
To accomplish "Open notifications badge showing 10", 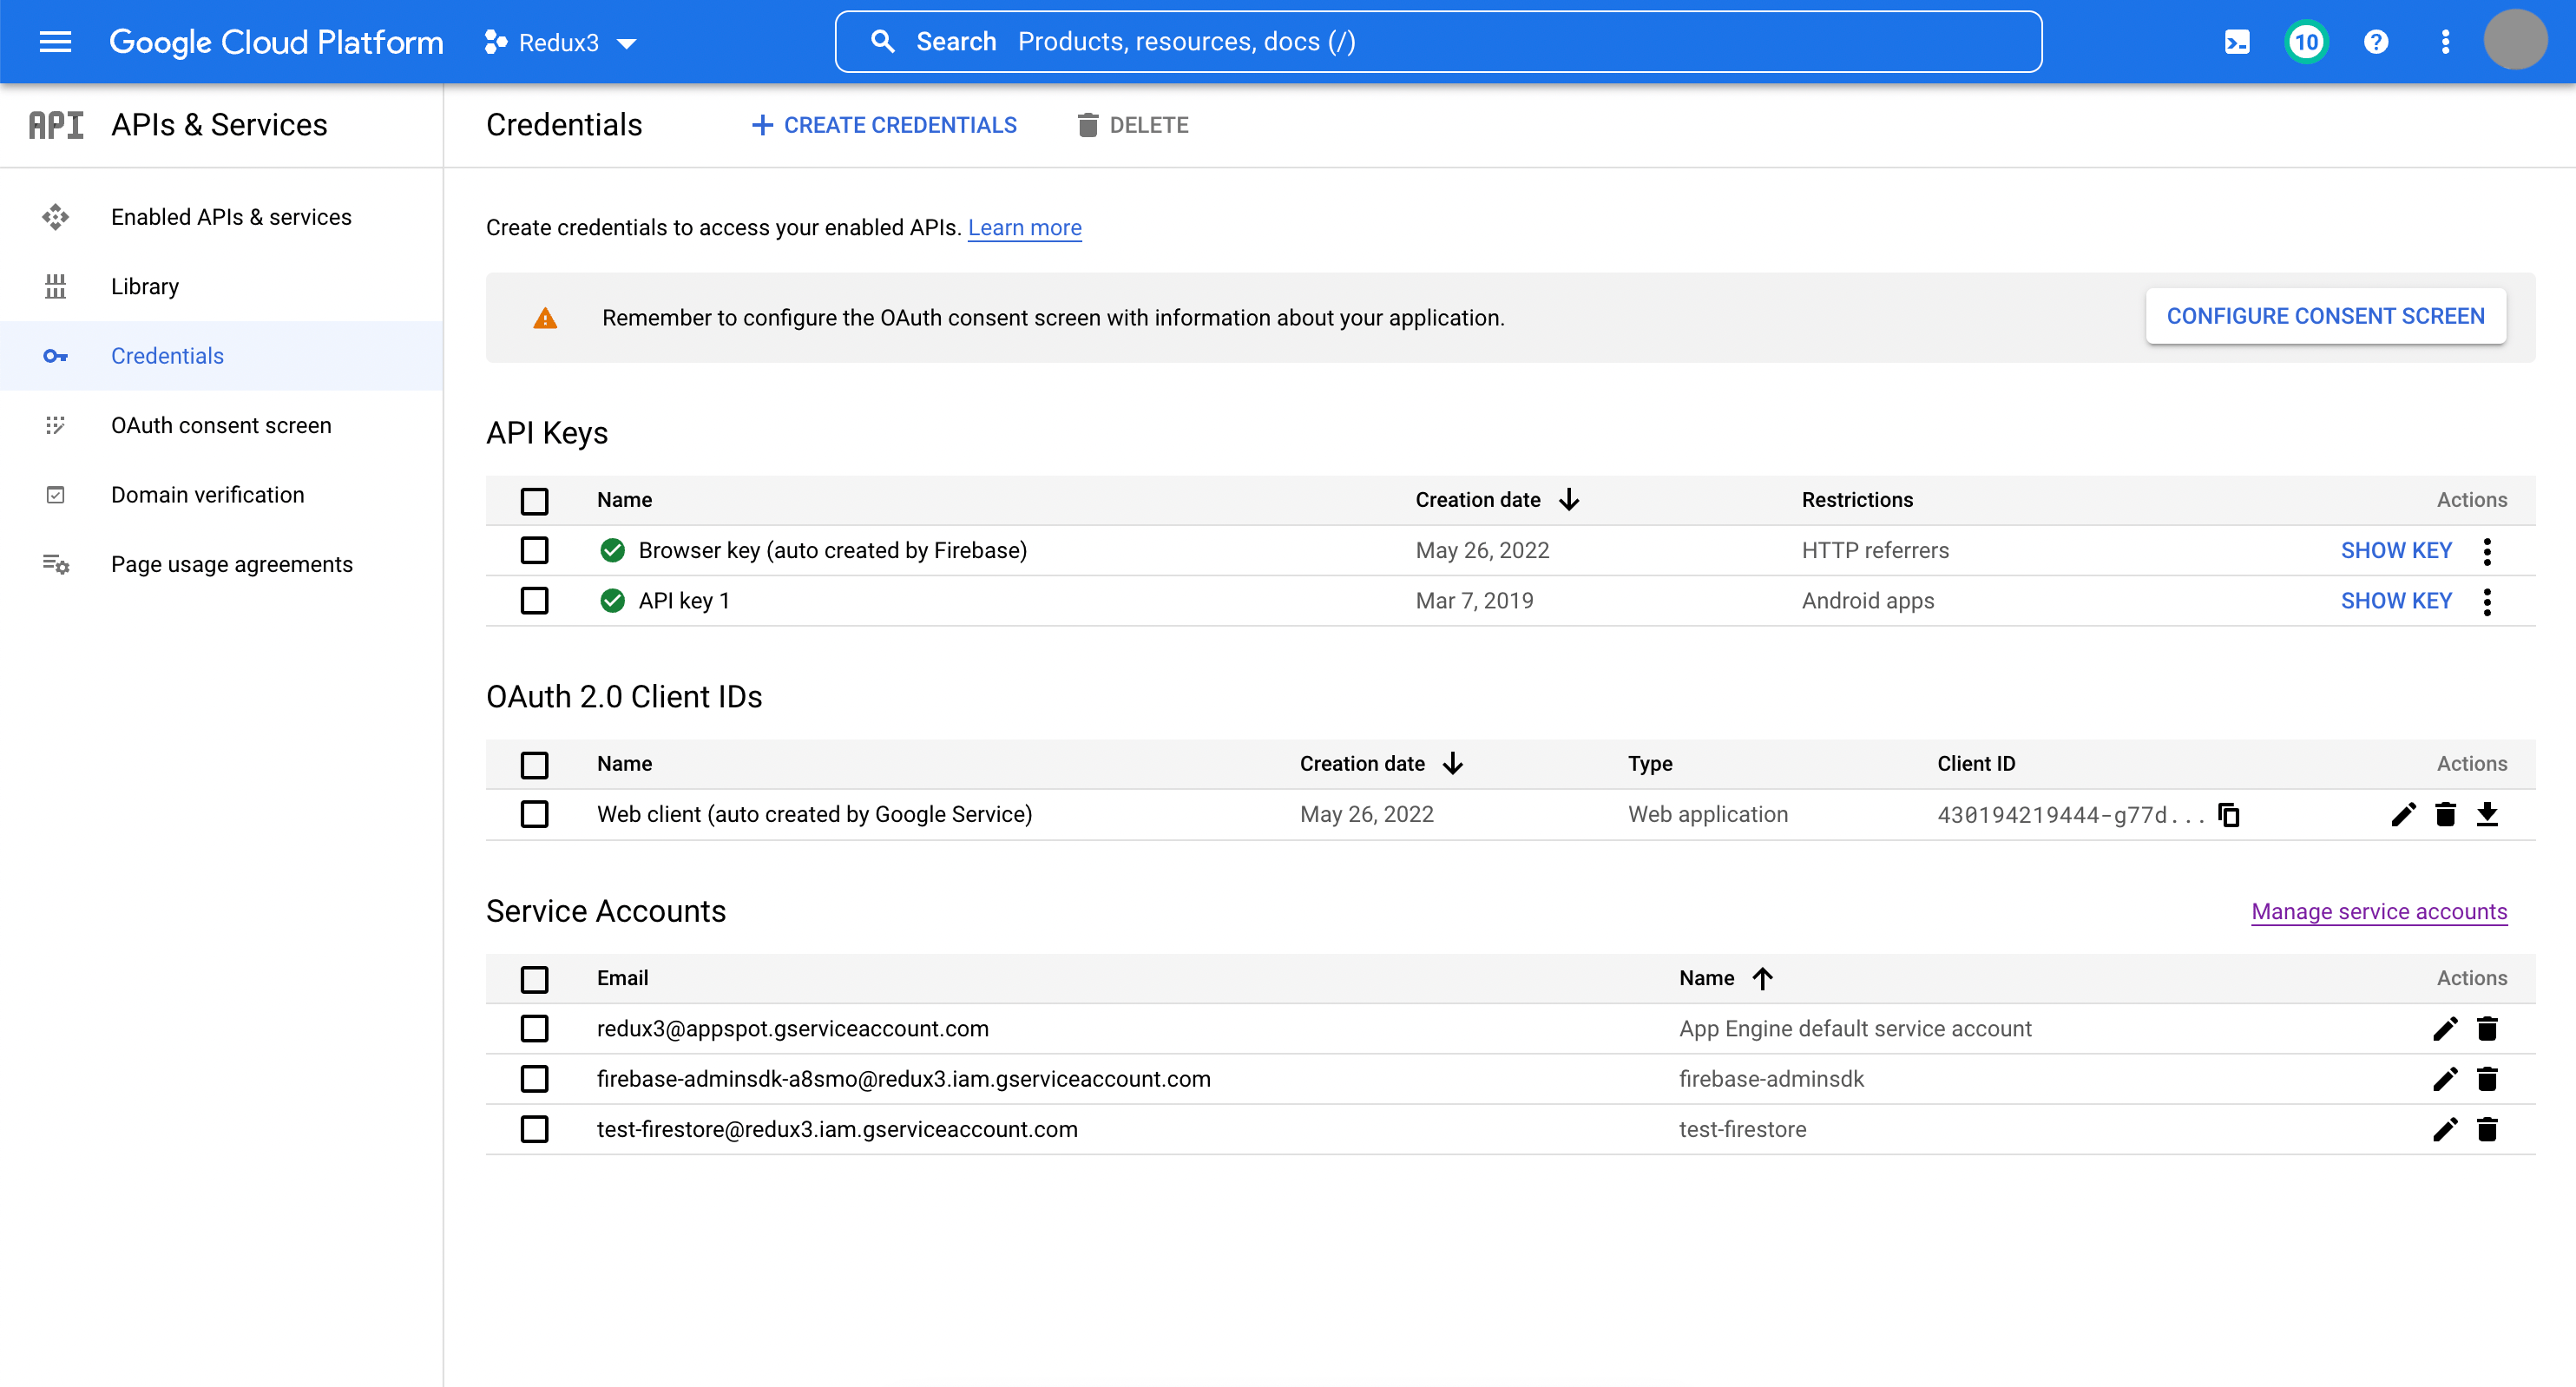I will (x=2306, y=42).
